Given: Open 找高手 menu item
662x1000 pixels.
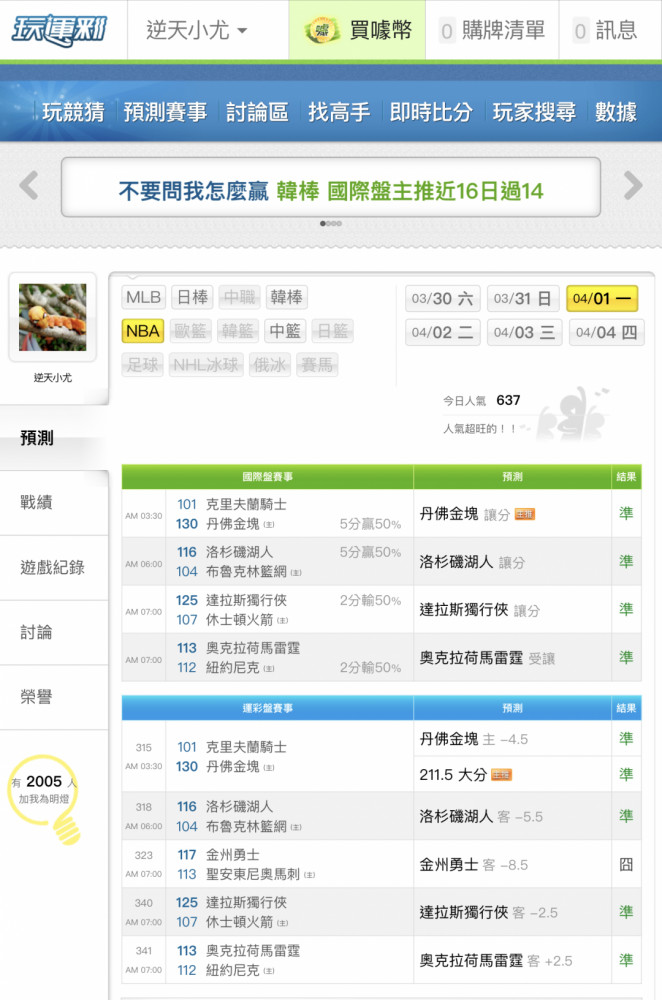Looking at the screenshot, I should click(x=339, y=112).
